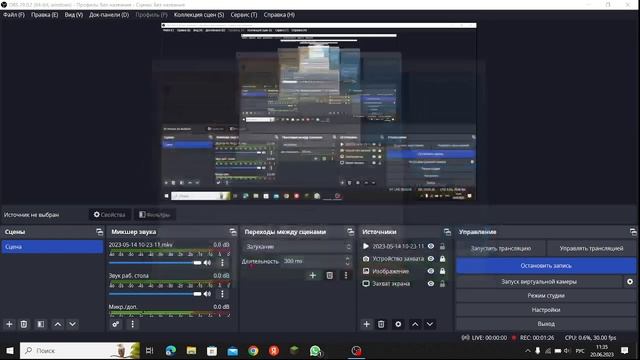Image resolution: width=640 pixels, height=360 pixels.
Task: Move source up arrow in Источники panel
Action: 415,324
